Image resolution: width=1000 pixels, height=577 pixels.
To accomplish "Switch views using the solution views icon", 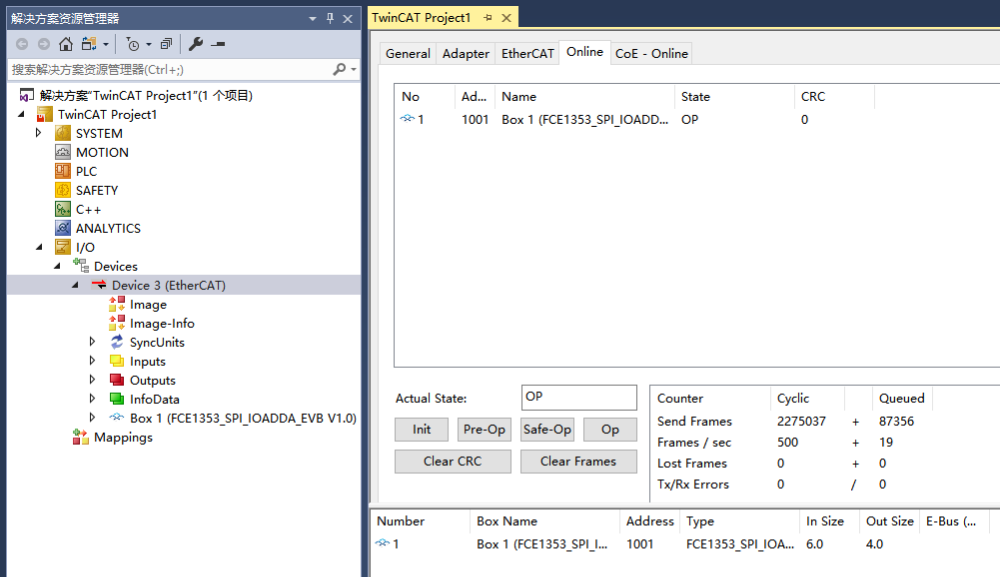I will (89, 44).
